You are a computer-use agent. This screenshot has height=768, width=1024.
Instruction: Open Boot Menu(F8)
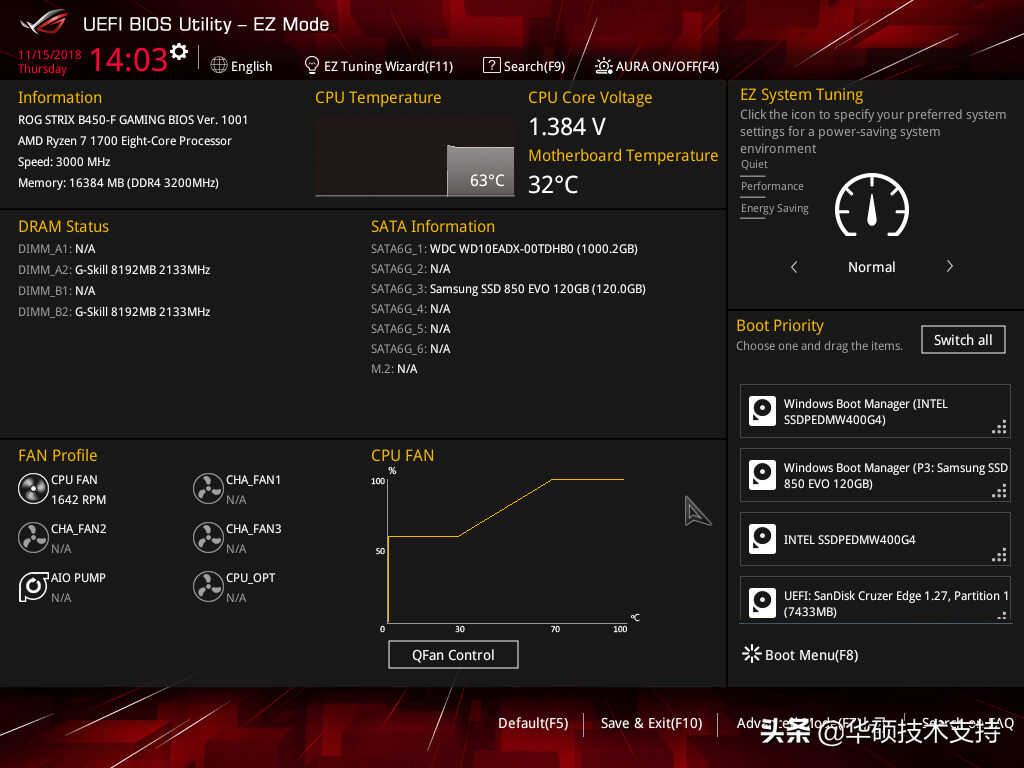(x=811, y=655)
